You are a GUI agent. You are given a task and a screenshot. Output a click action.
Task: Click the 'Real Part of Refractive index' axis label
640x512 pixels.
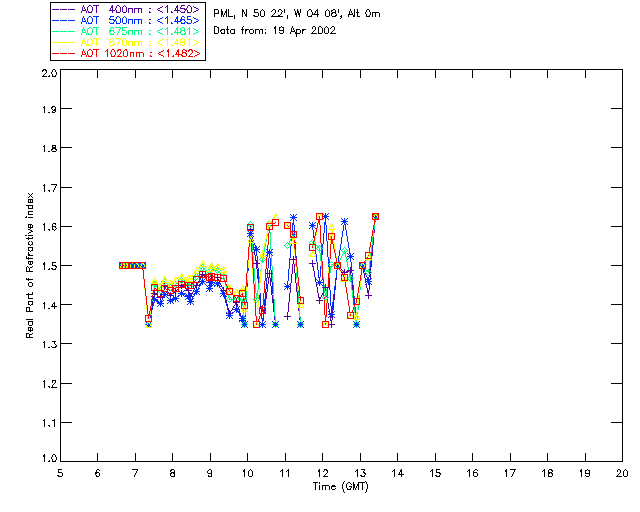tap(29, 266)
